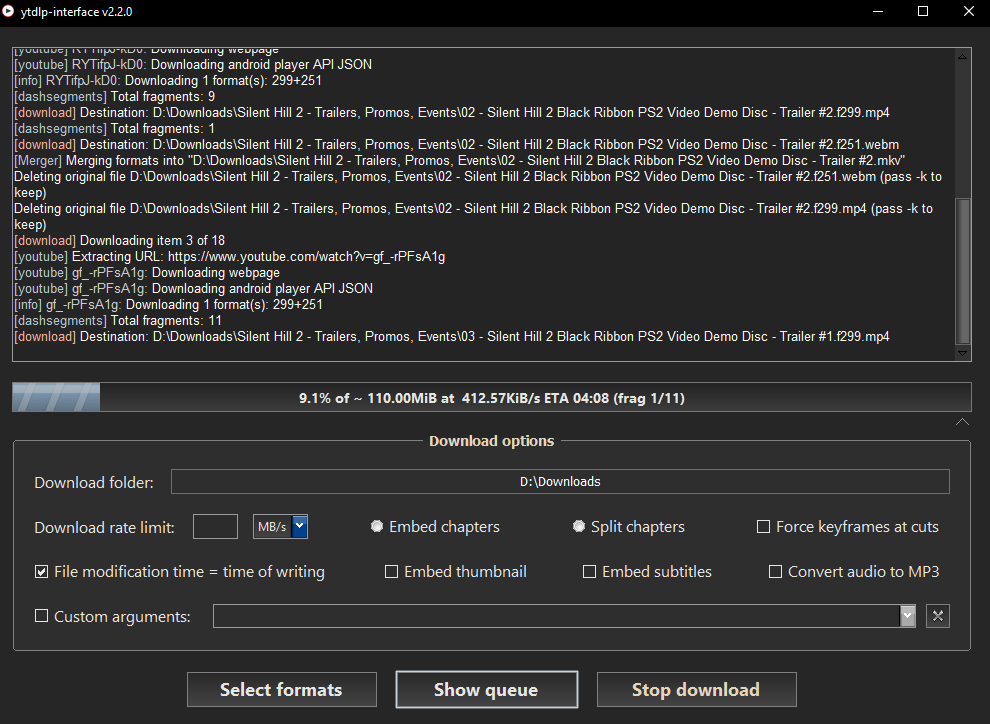This screenshot has height=724, width=990.
Task: Stop the current download
Action: [696, 689]
